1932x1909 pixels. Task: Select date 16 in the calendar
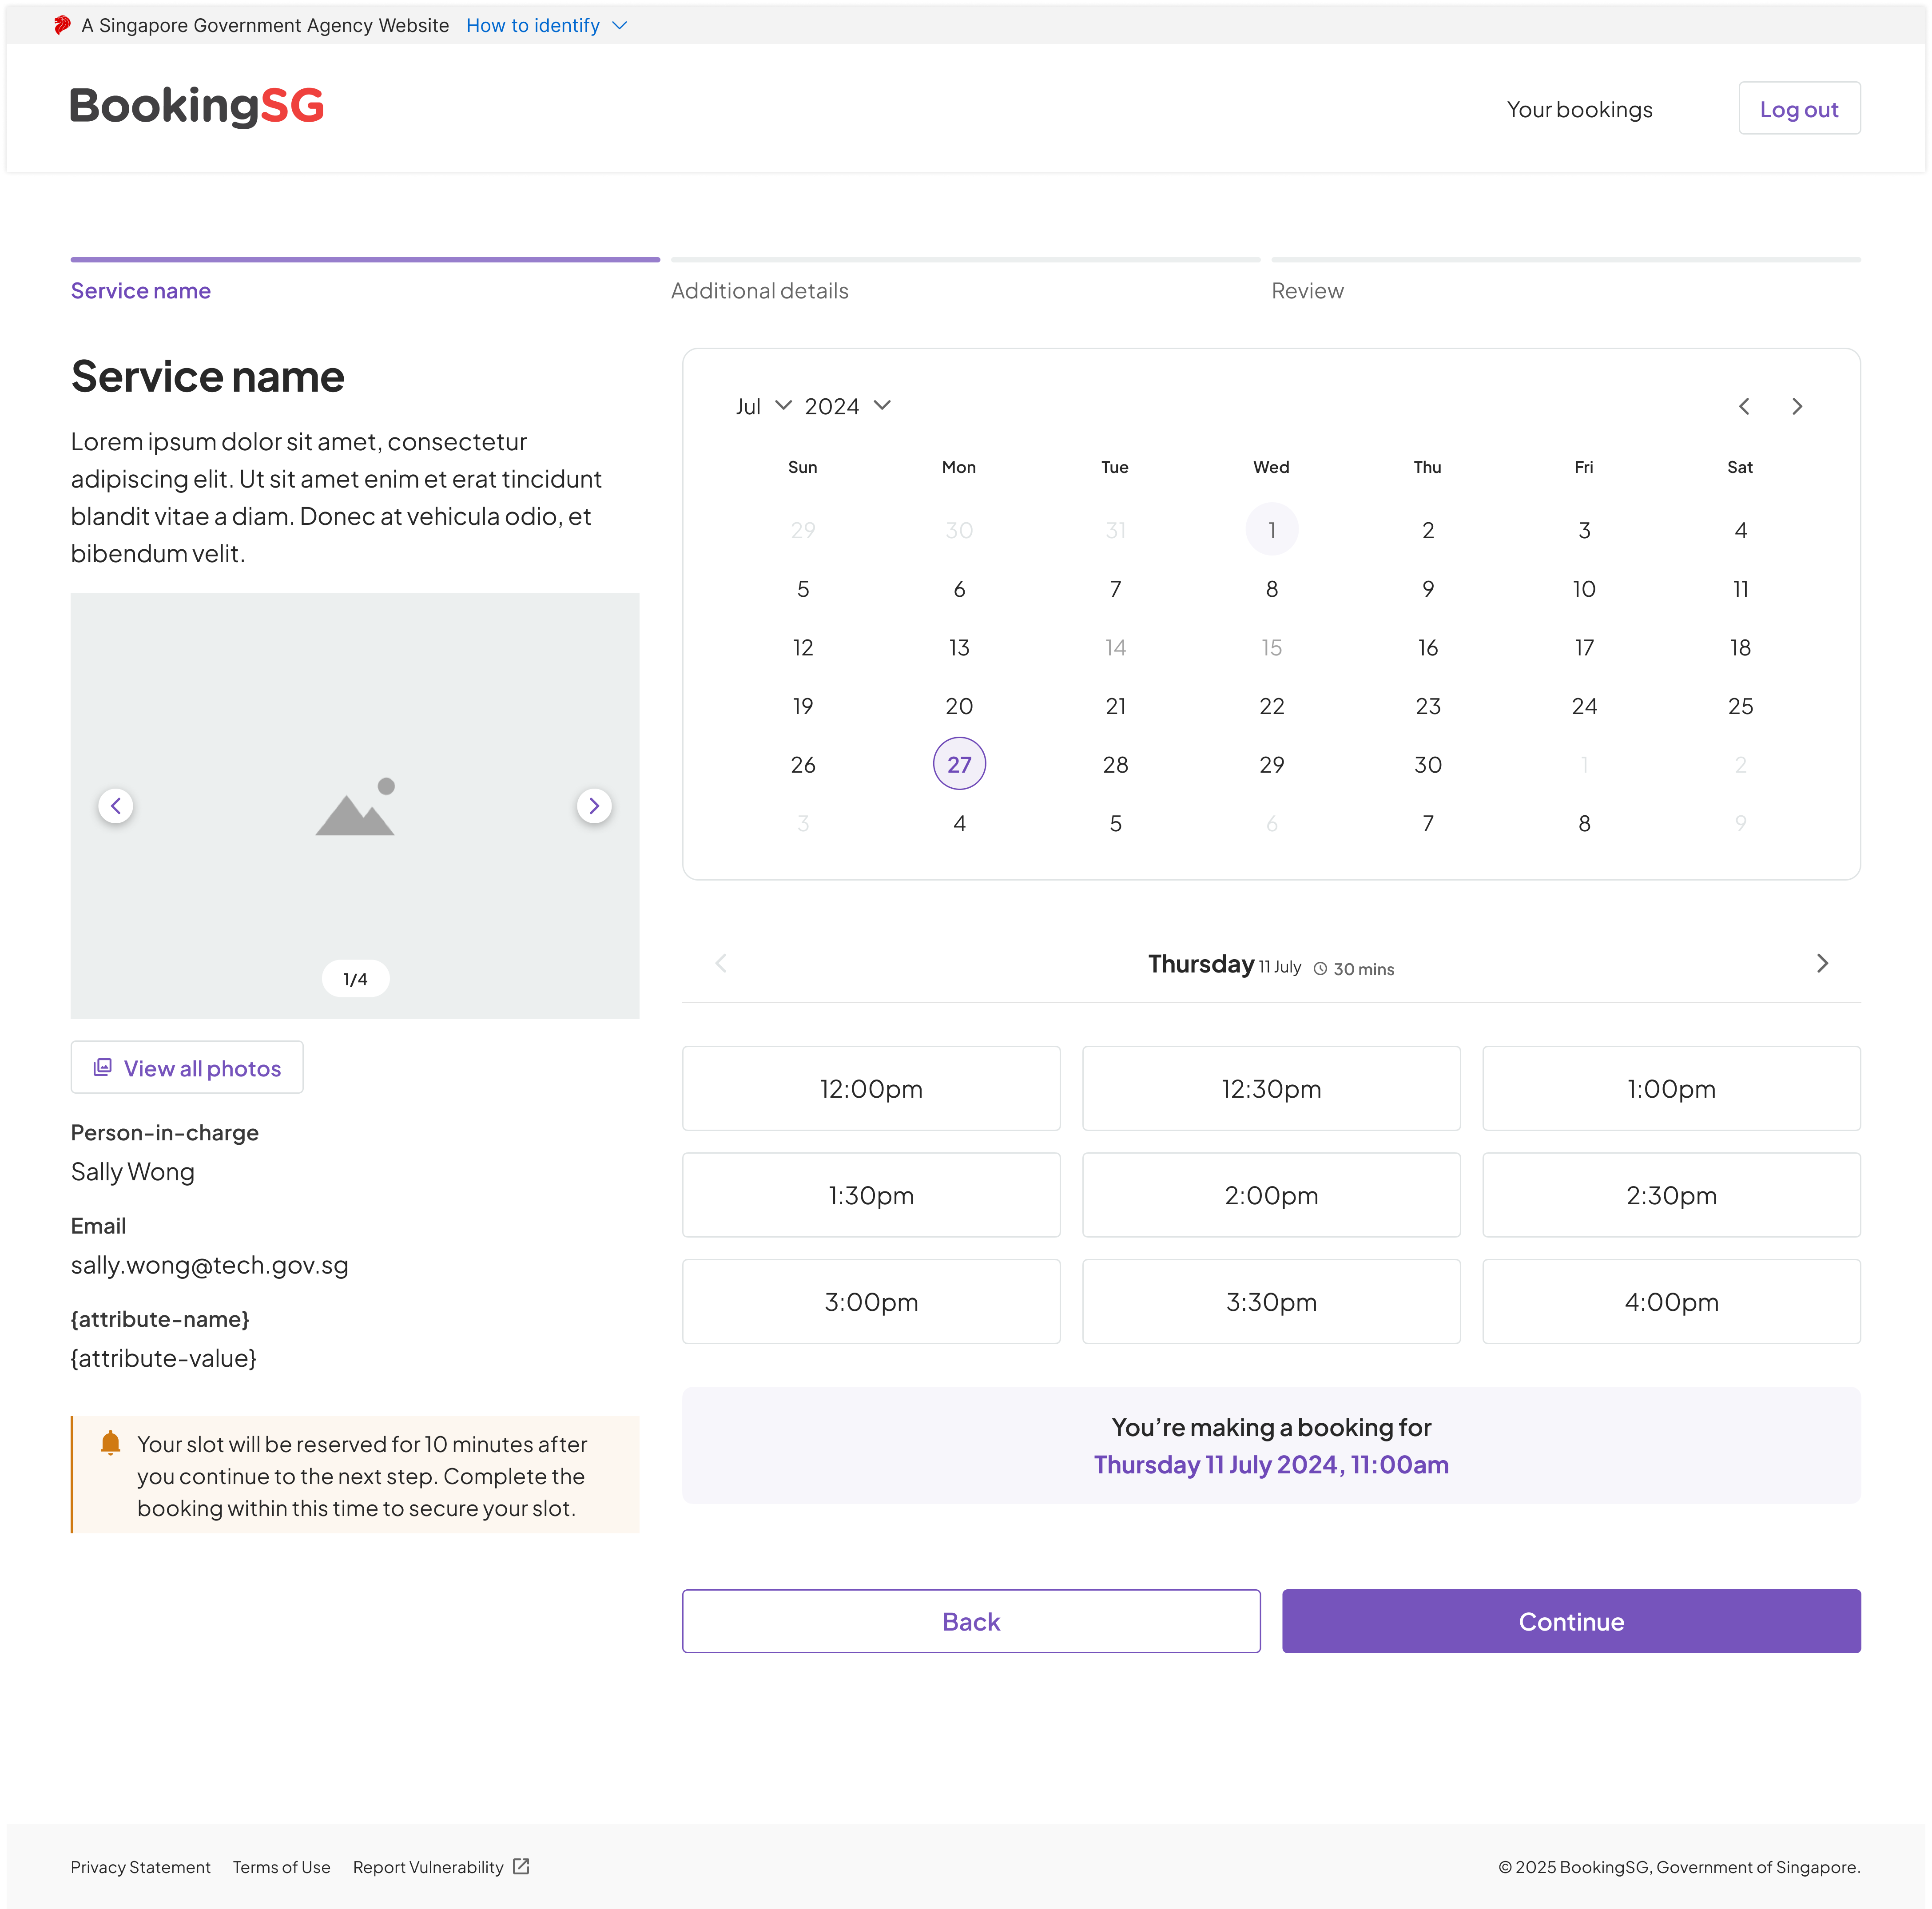(1428, 647)
